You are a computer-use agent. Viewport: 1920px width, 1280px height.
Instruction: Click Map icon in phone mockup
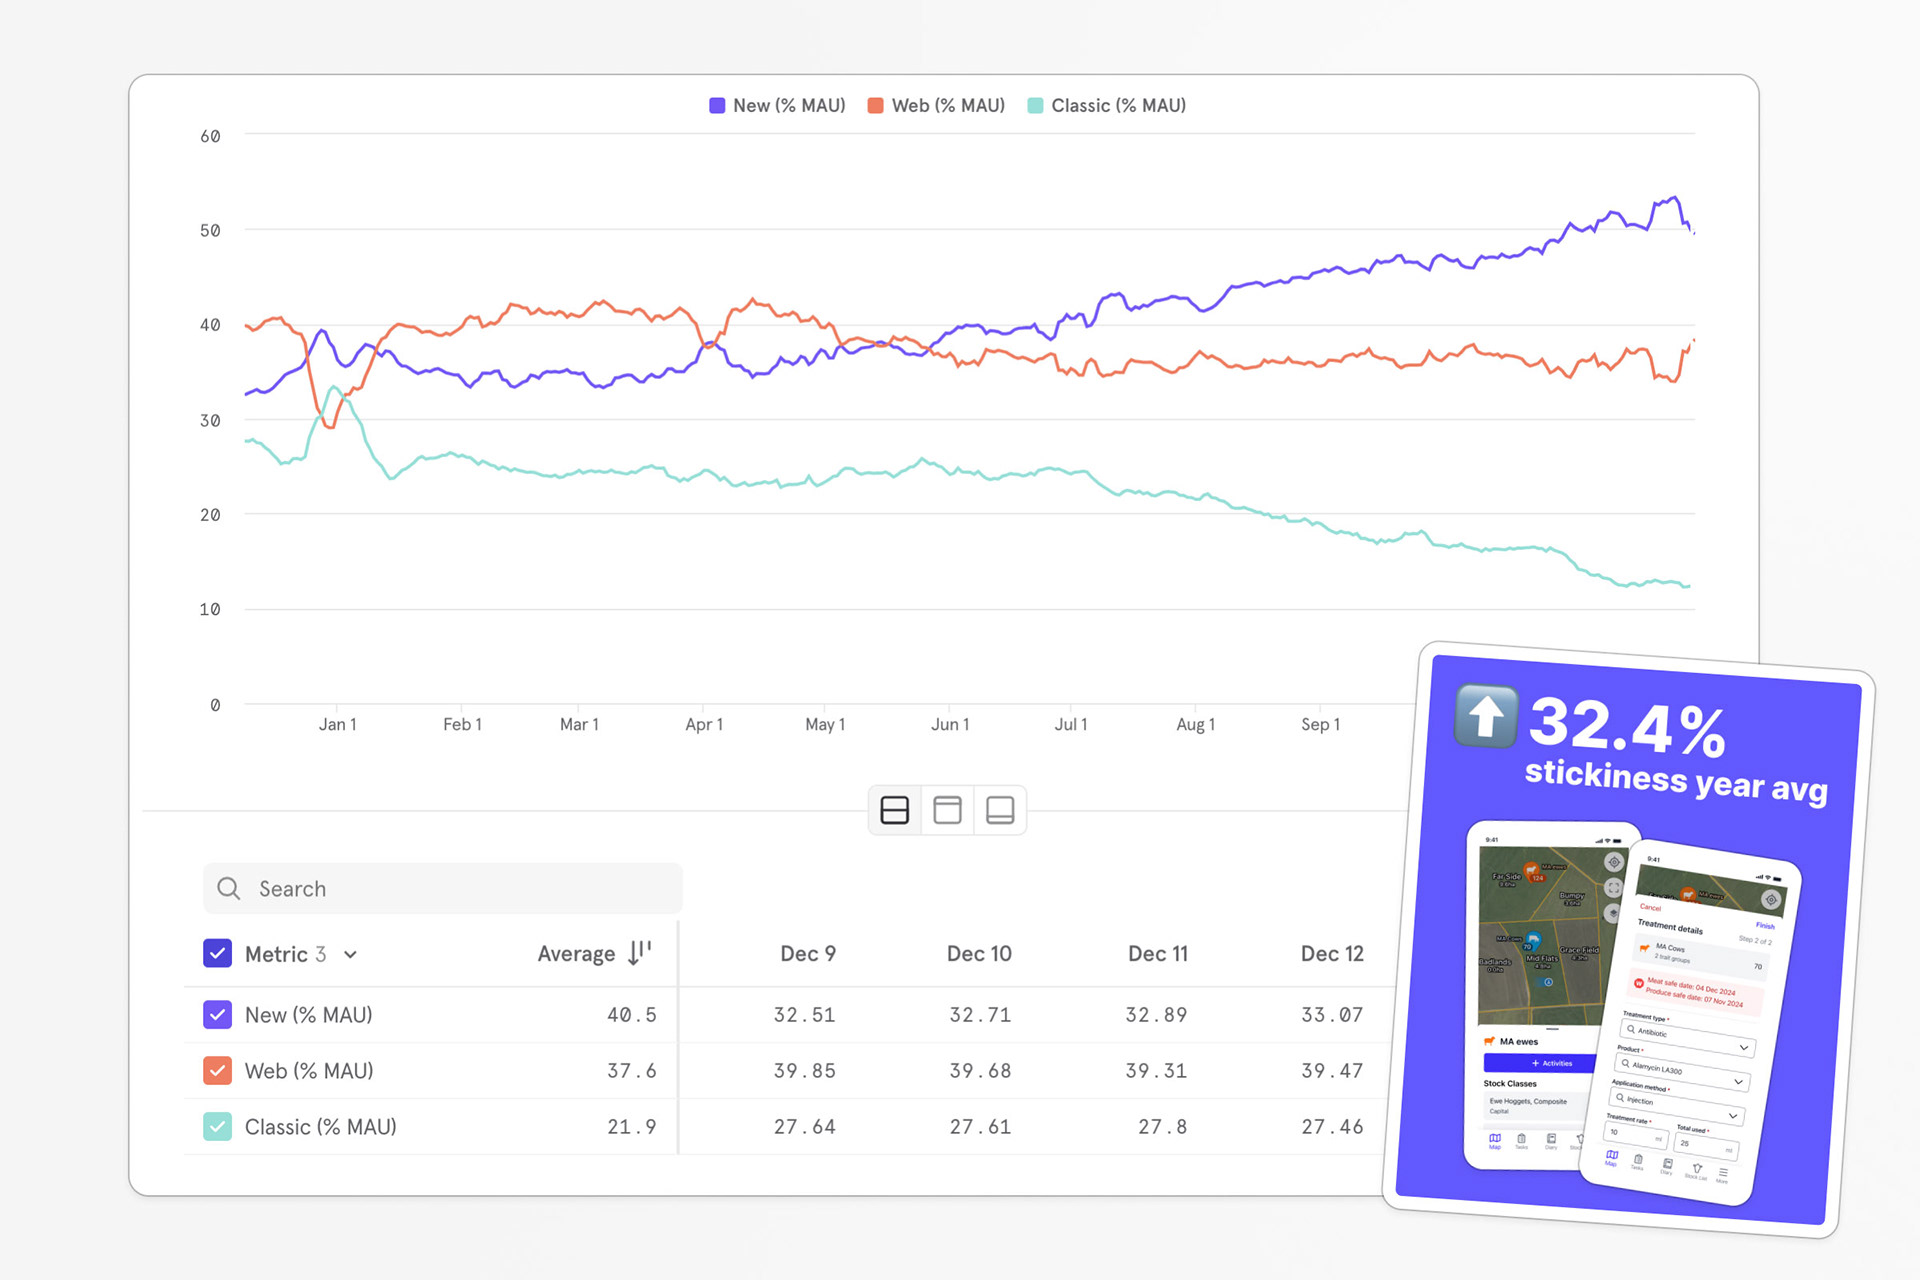(x=1495, y=1141)
